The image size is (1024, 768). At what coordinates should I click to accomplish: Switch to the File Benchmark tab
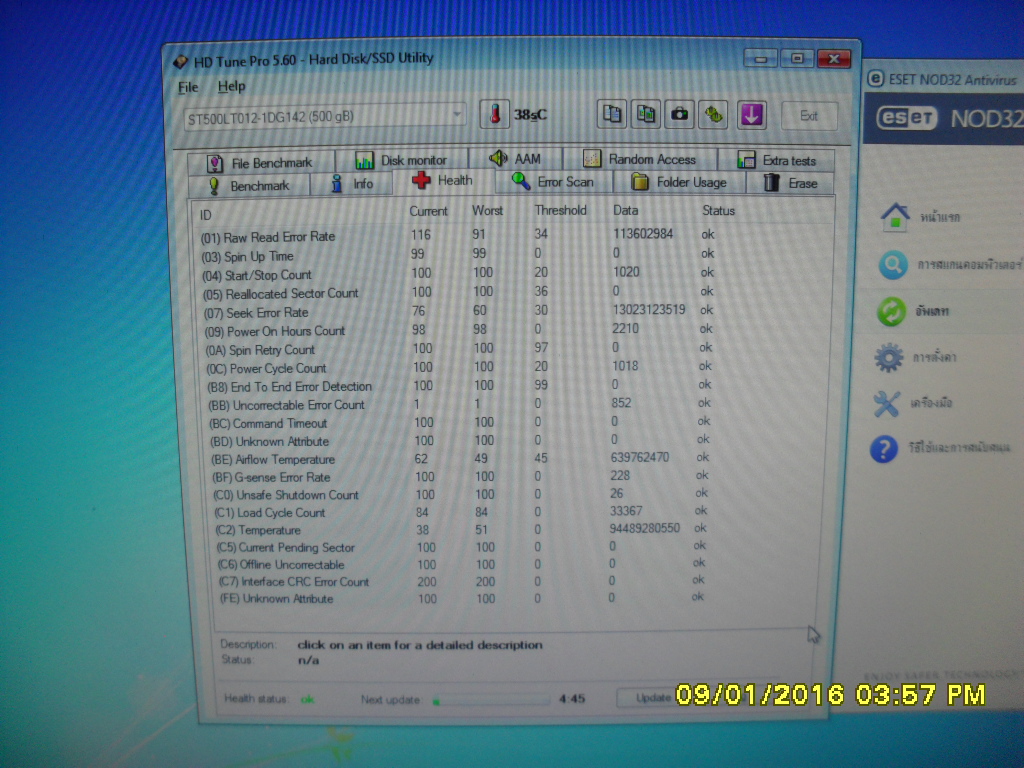[x=261, y=163]
